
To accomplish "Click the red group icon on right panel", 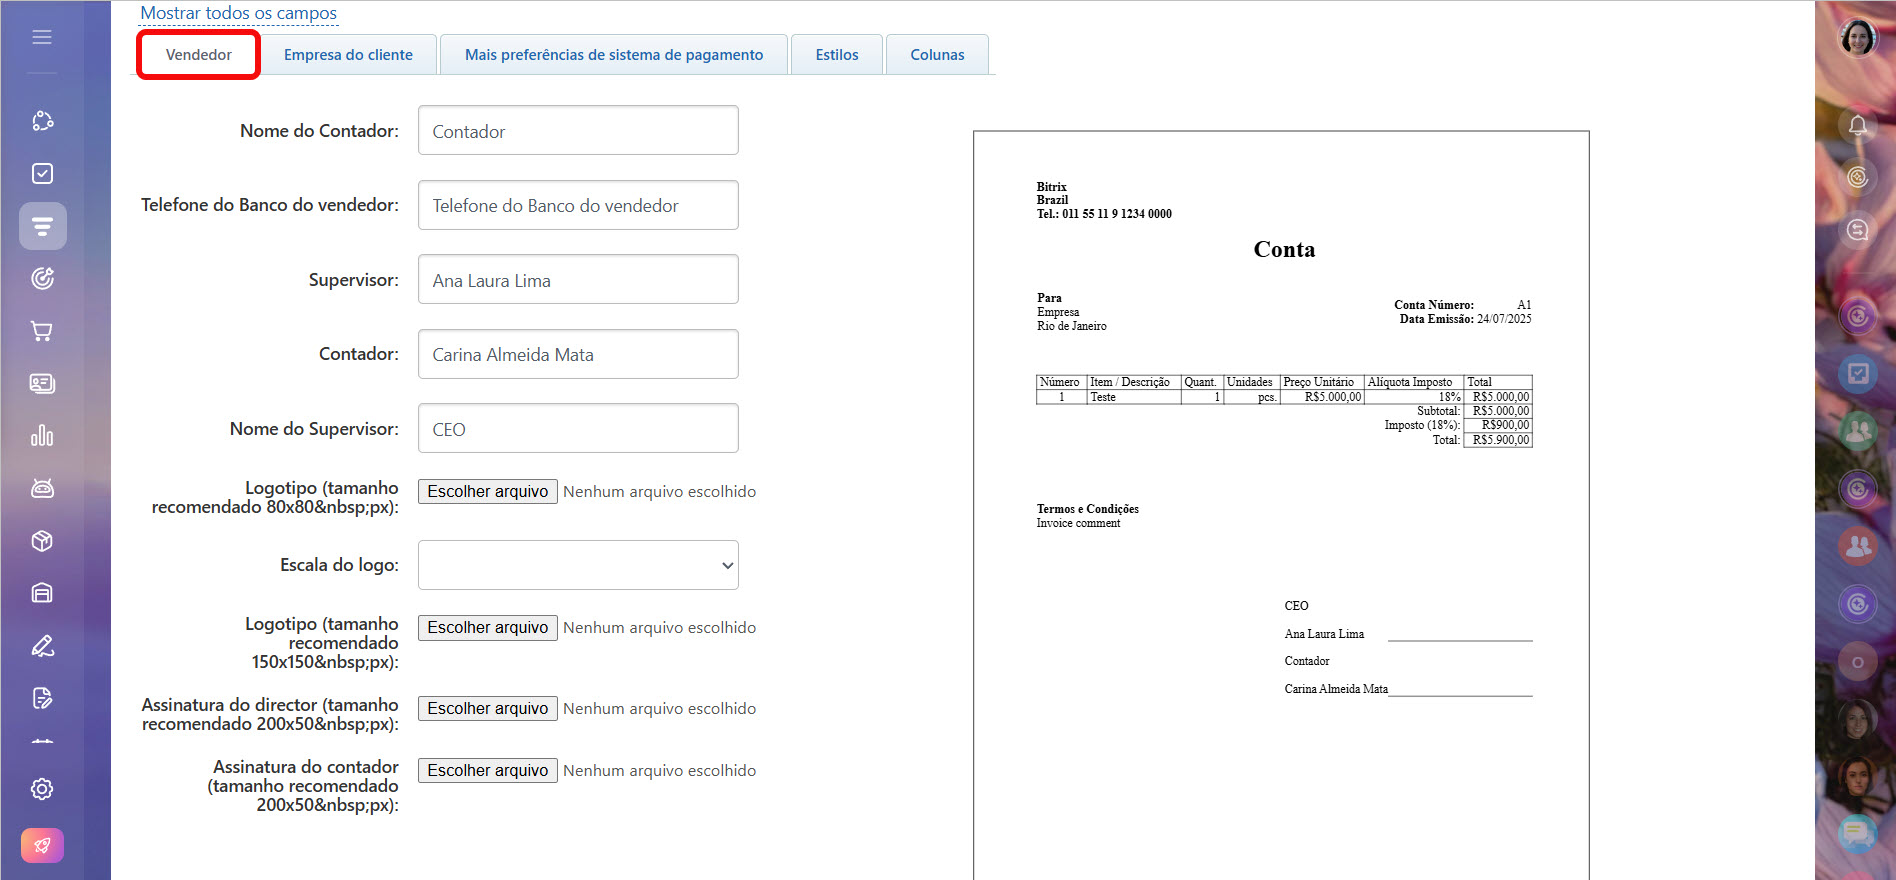I will 1858,546.
